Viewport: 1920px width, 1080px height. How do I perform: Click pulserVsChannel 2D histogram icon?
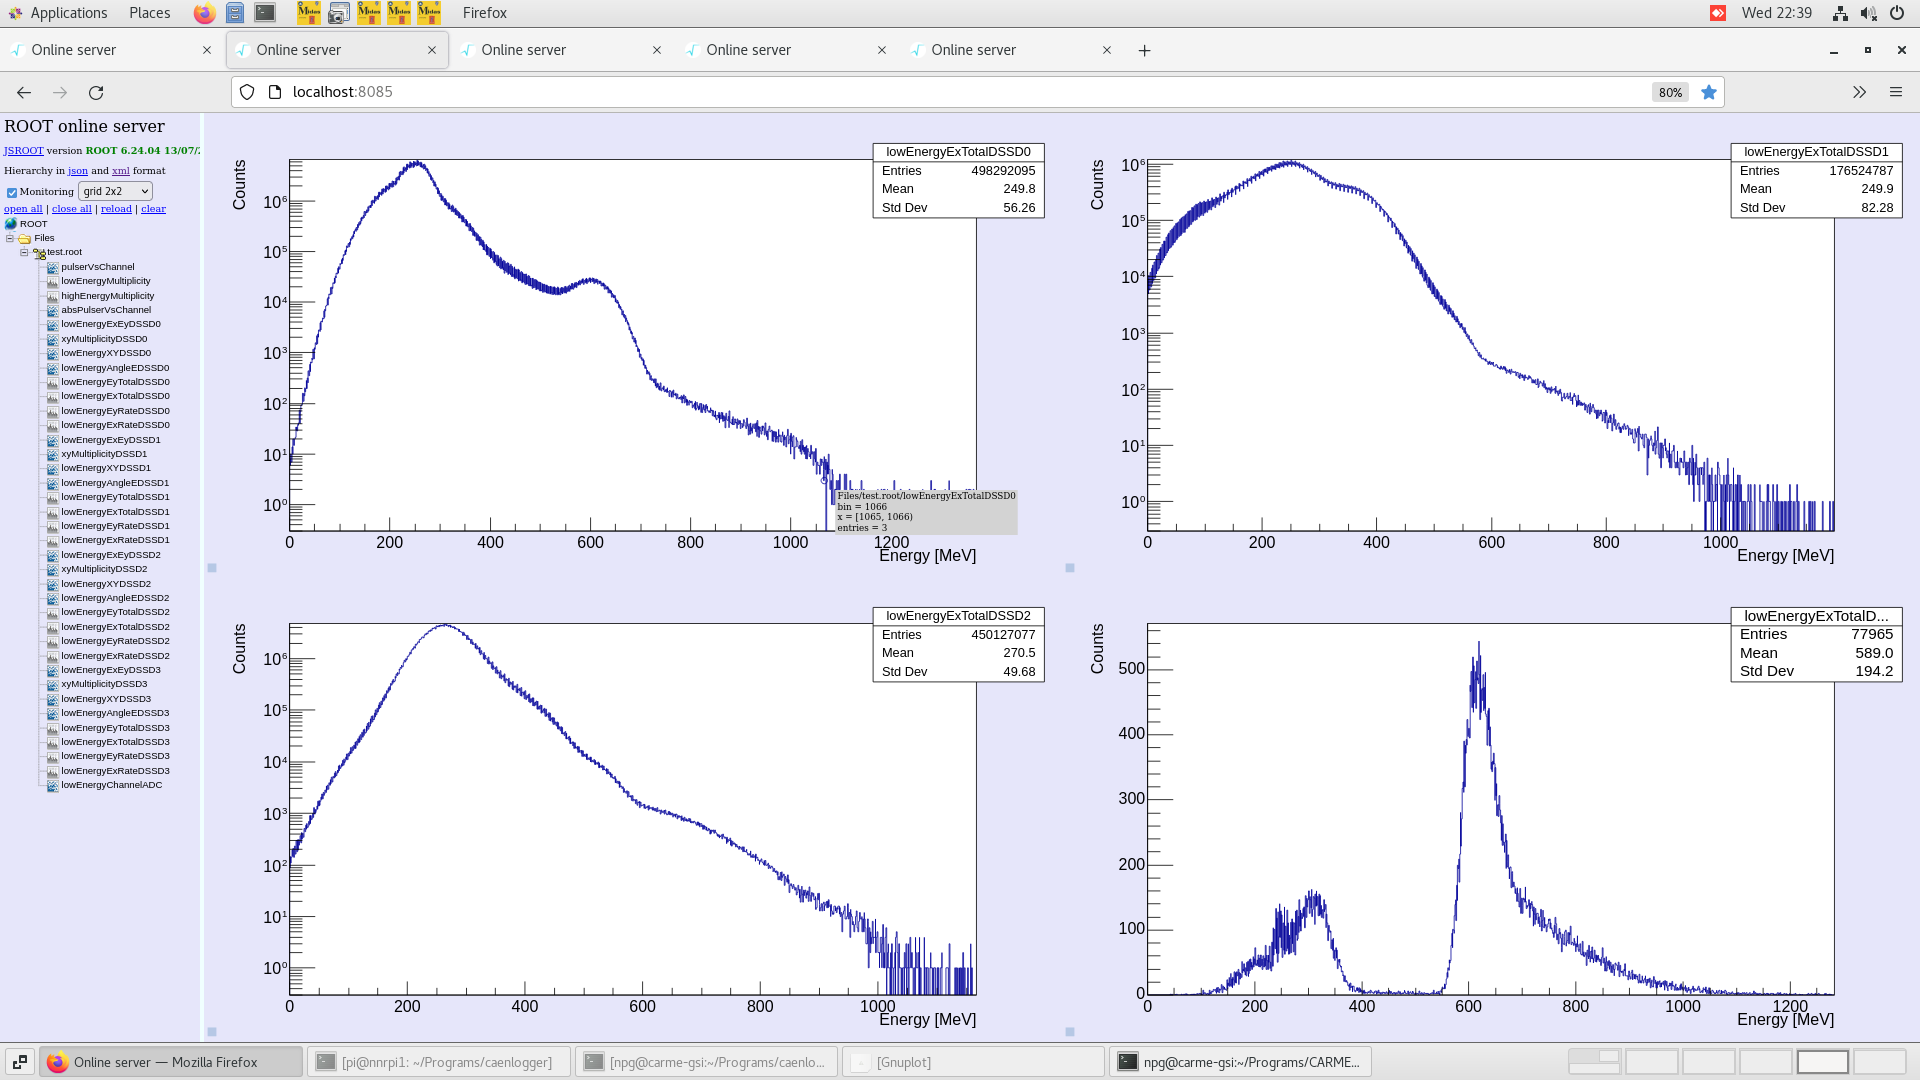[52, 267]
